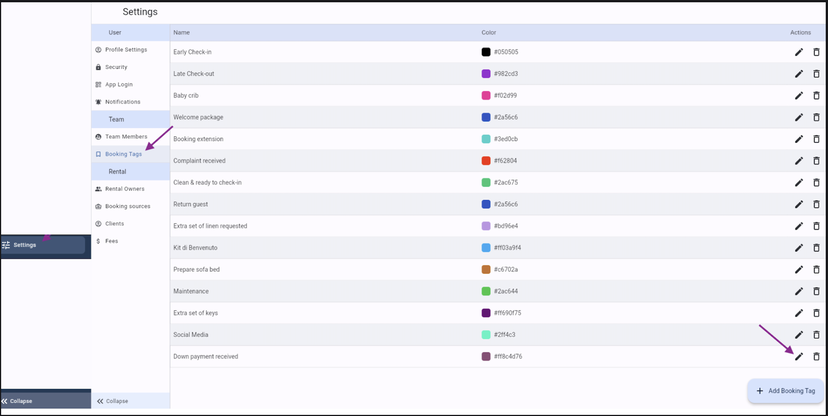Edit Extra set of linen requested tag
The image size is (828, 416).
tap(799, 226)
